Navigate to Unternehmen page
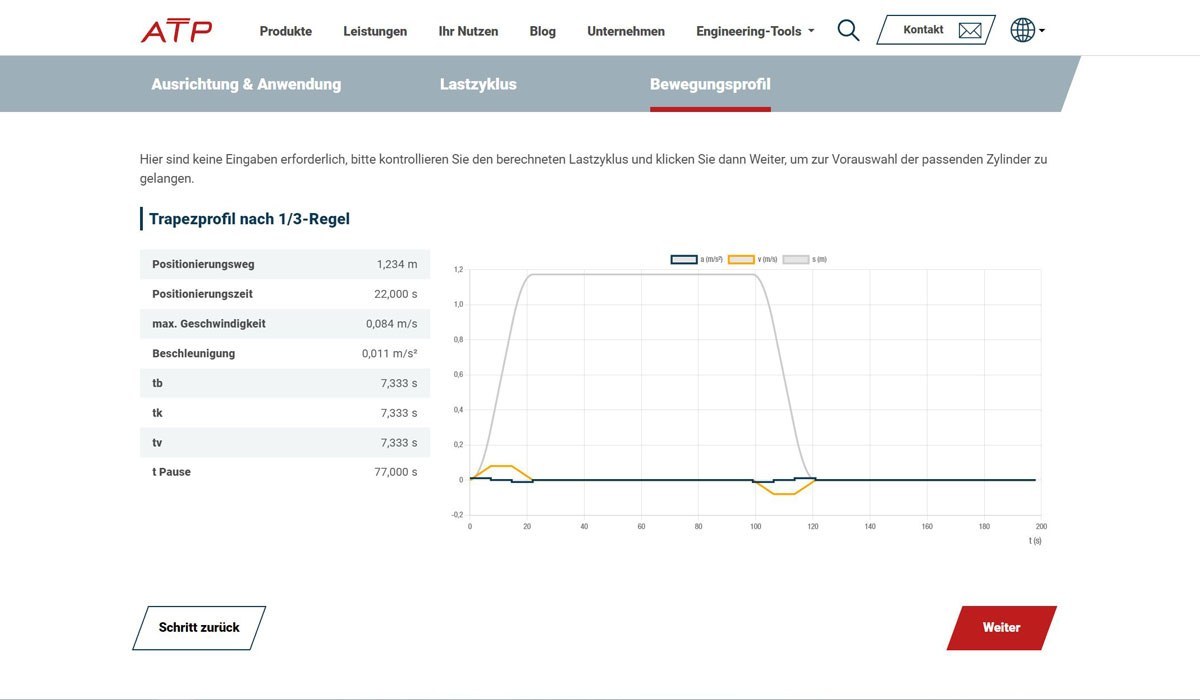The height and width of the screenshot is (700, 1200). click(x=626, y=31)
